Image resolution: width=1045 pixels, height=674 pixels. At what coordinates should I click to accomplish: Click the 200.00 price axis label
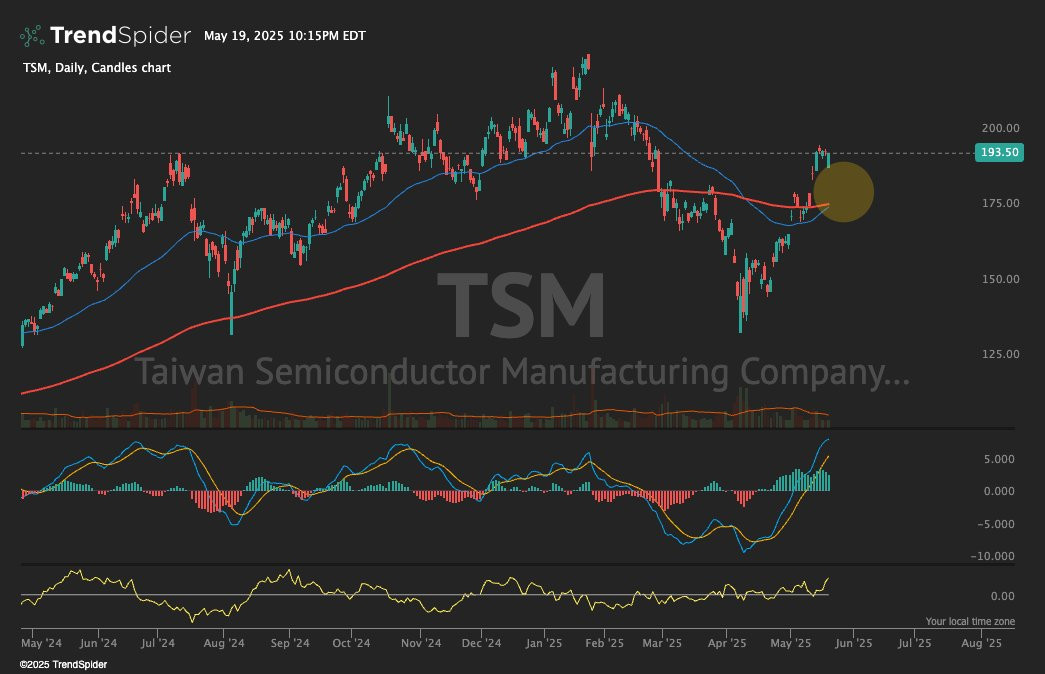[x=1000, y=128]
